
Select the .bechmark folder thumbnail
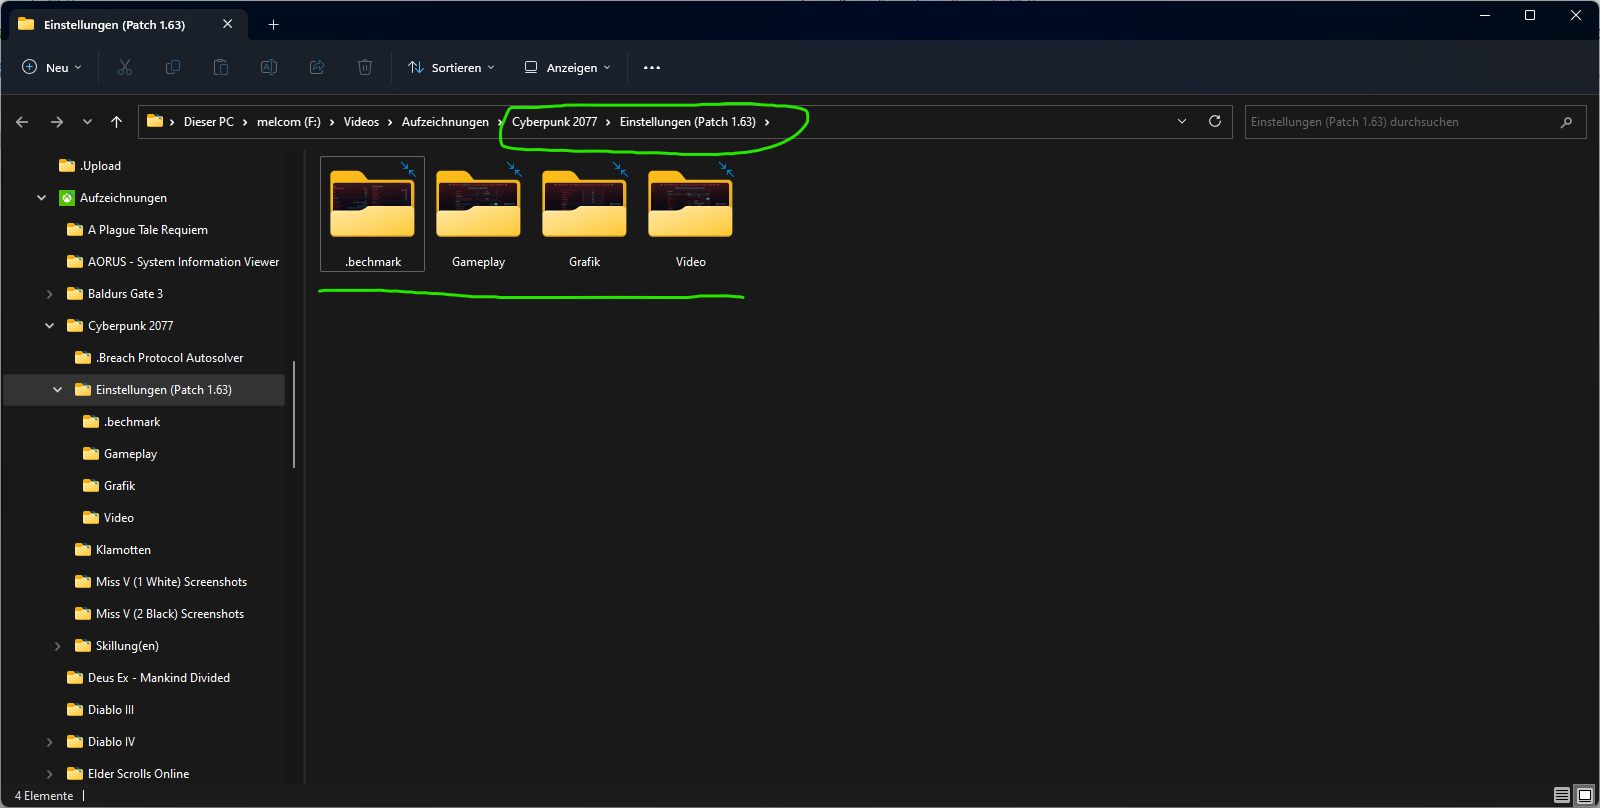tap(372, 214)
